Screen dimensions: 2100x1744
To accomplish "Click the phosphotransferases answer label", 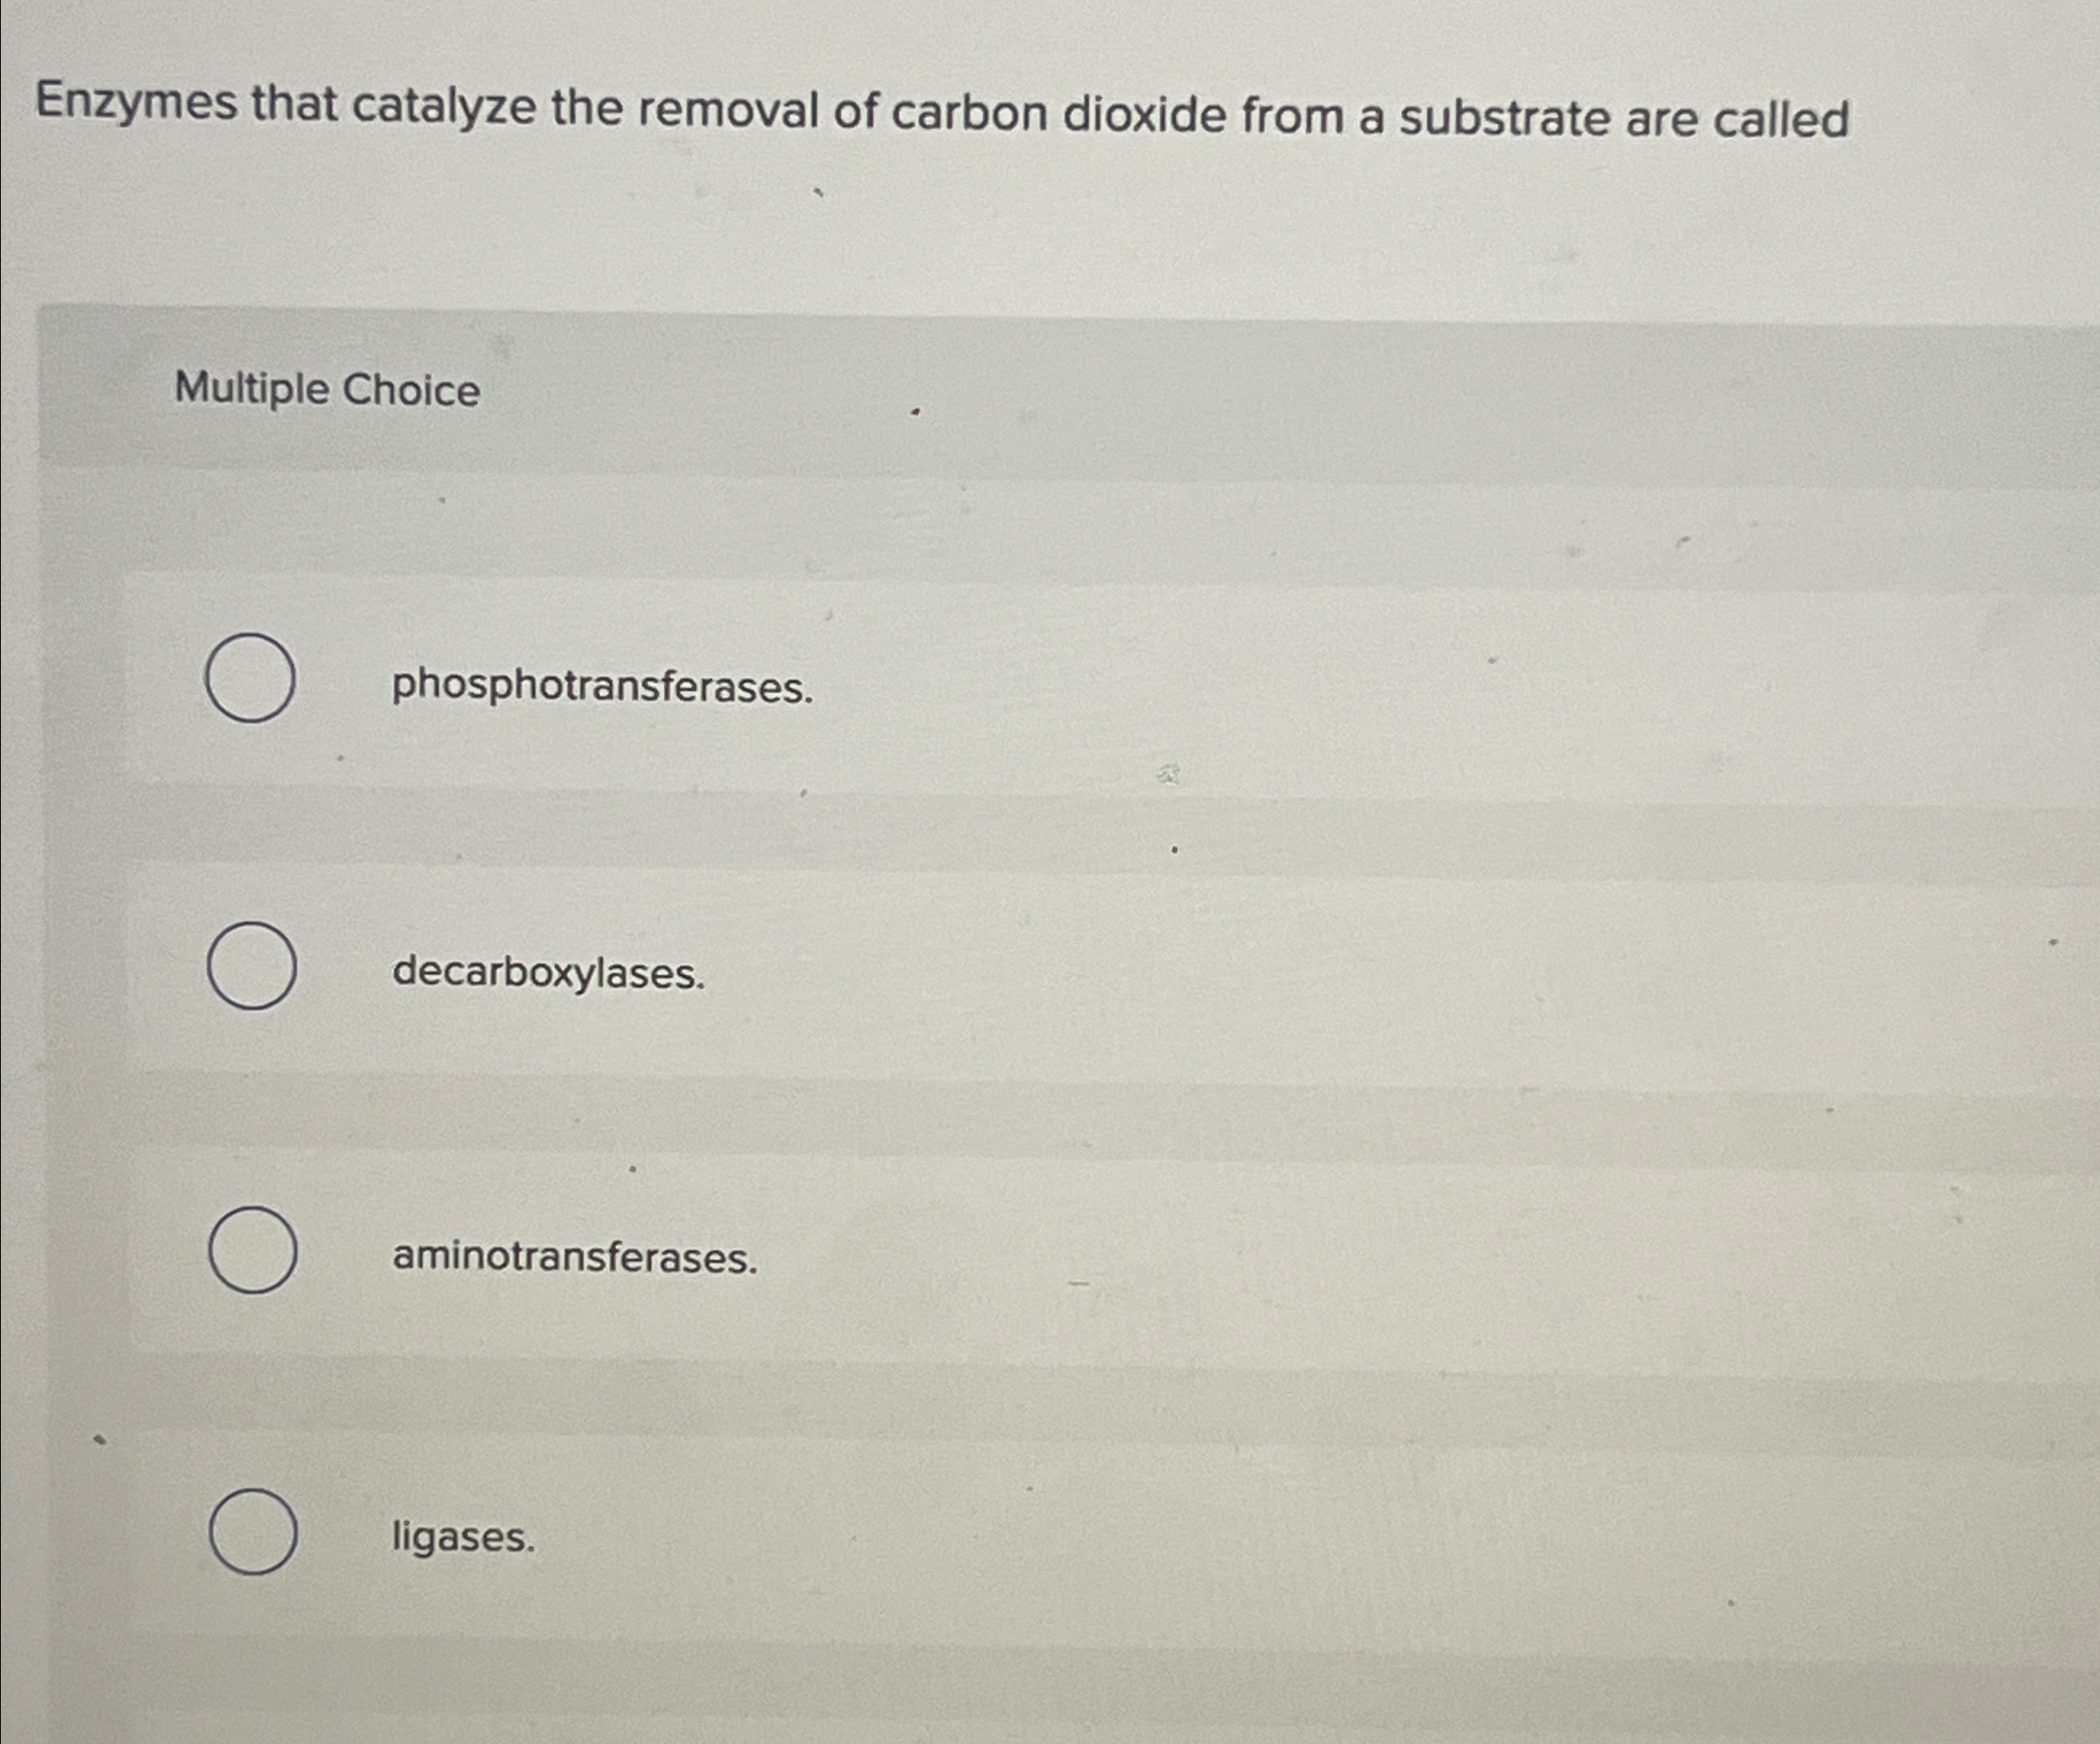I will 603,687.
